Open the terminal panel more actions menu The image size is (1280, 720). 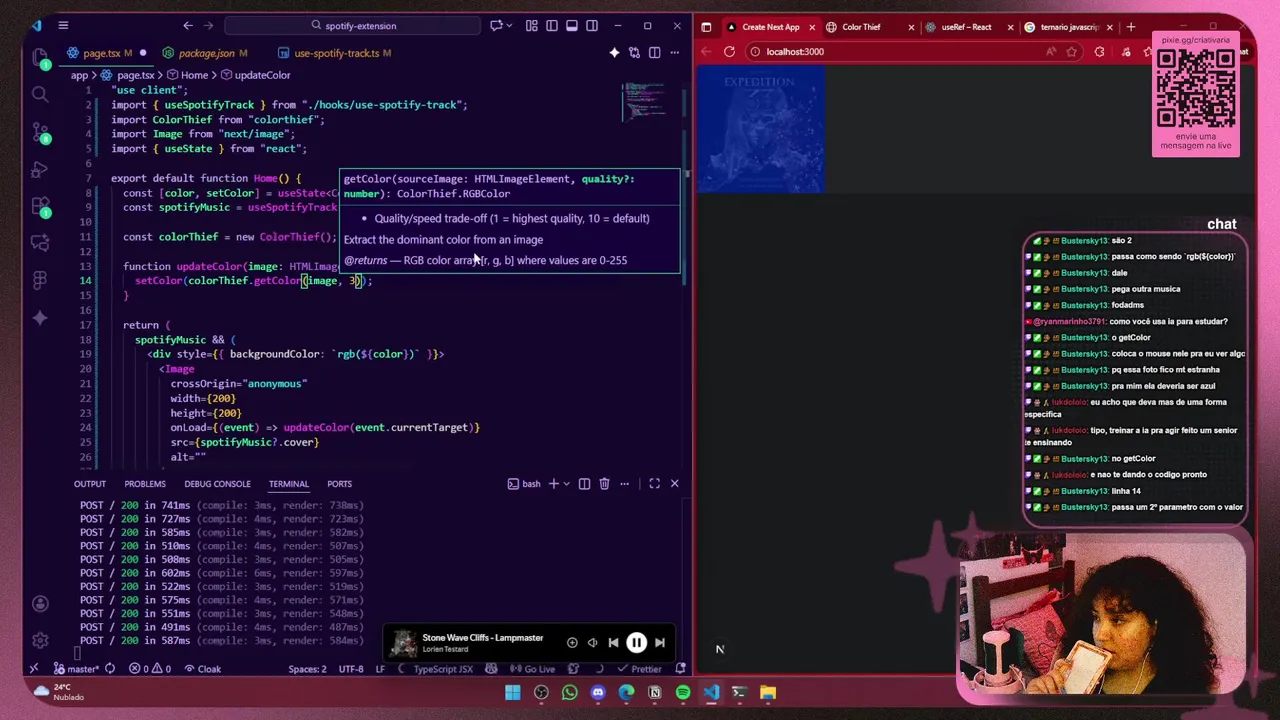click(x=625, y=484)
